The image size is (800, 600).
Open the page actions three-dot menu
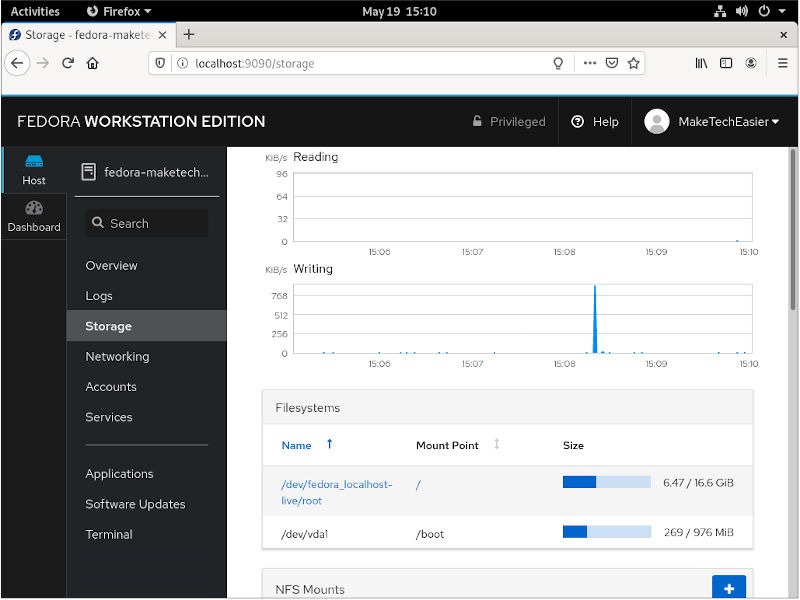tap(589, 63)
